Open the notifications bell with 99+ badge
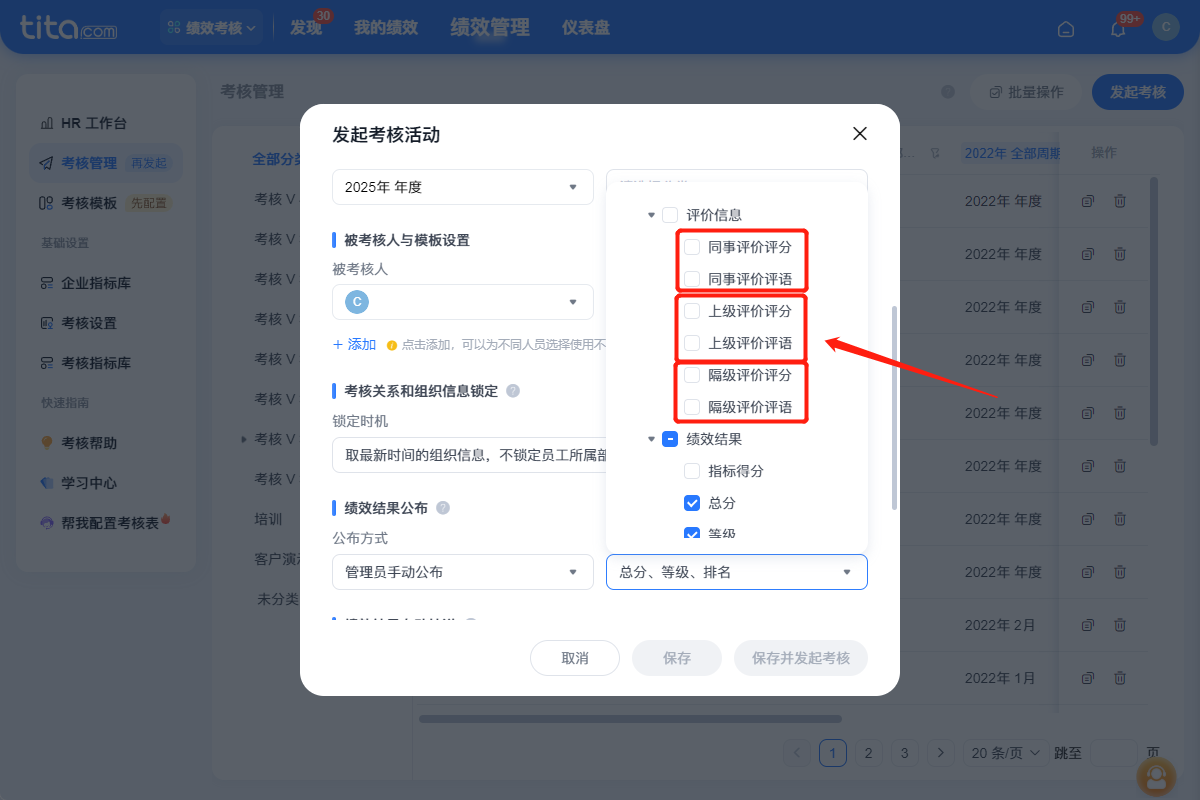Viewport: 1200px width, 800px height. tap(1117, 28)
